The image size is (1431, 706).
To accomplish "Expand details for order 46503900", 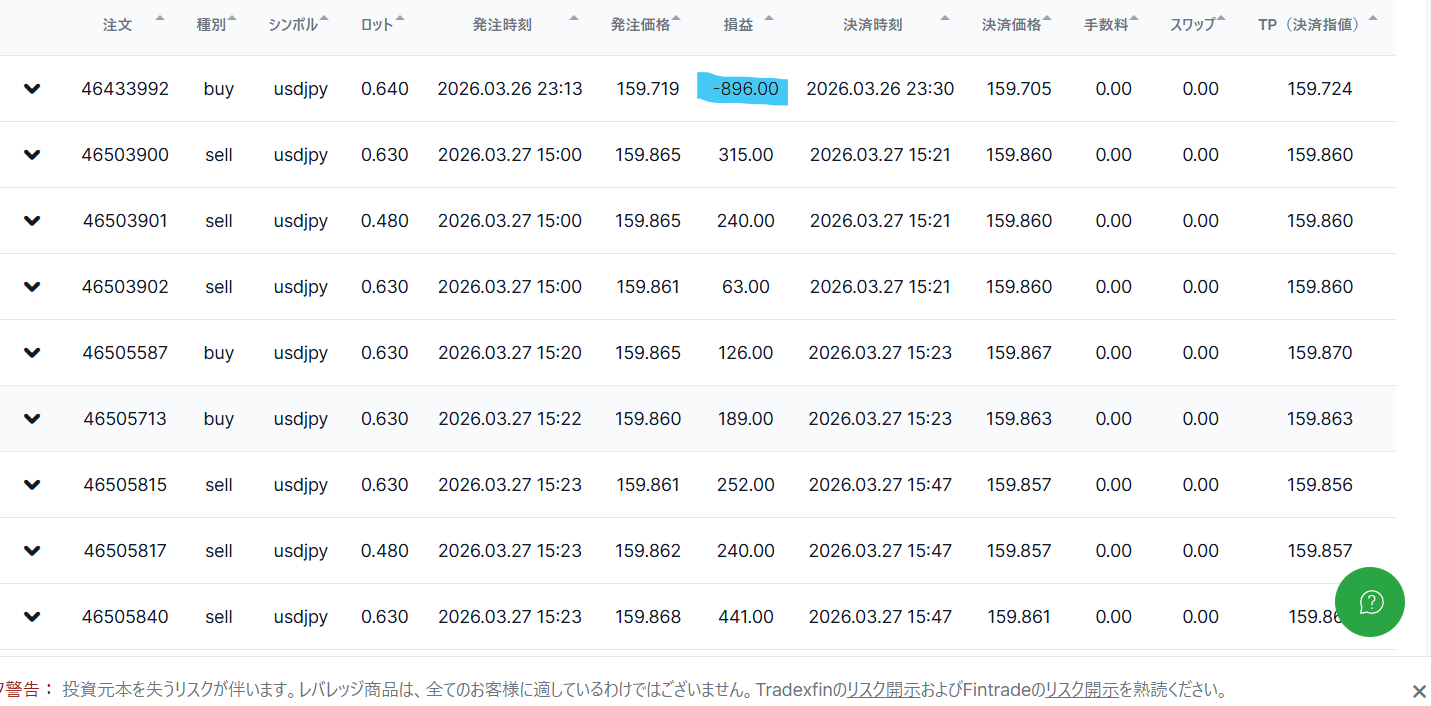I will (x=32, y=155).
